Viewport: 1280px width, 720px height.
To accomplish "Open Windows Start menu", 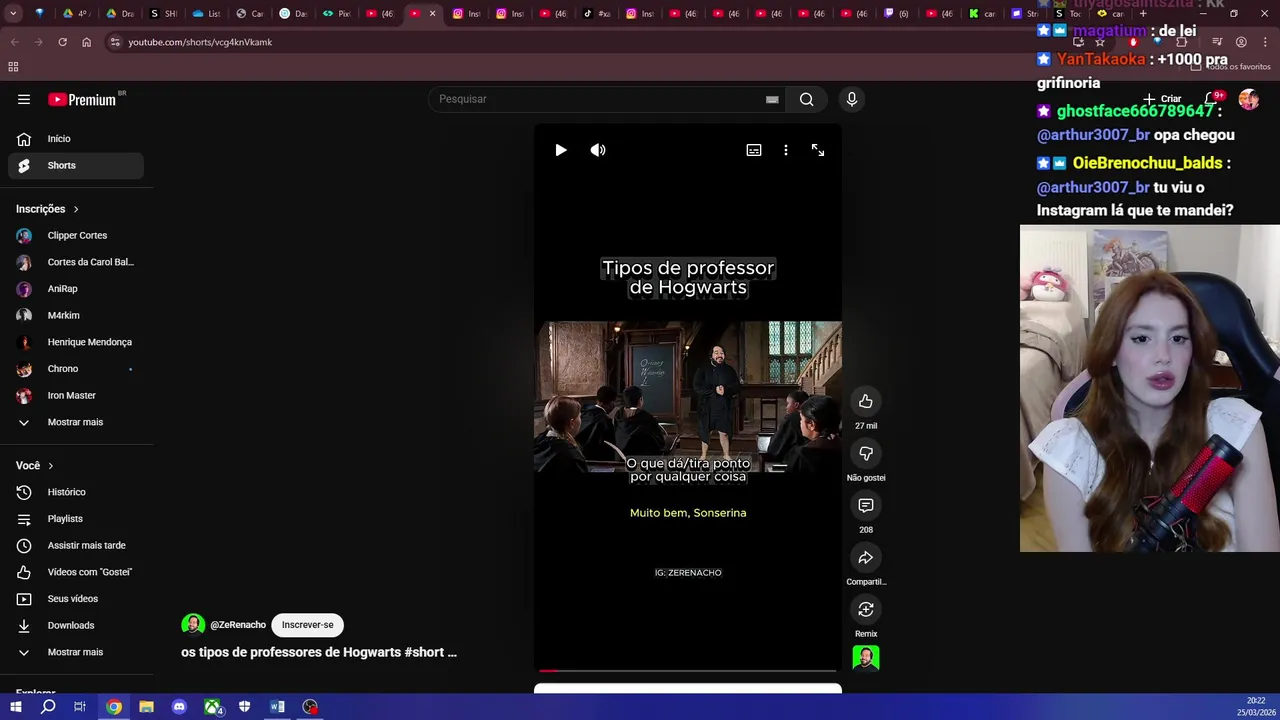I will tap(15, 707).
